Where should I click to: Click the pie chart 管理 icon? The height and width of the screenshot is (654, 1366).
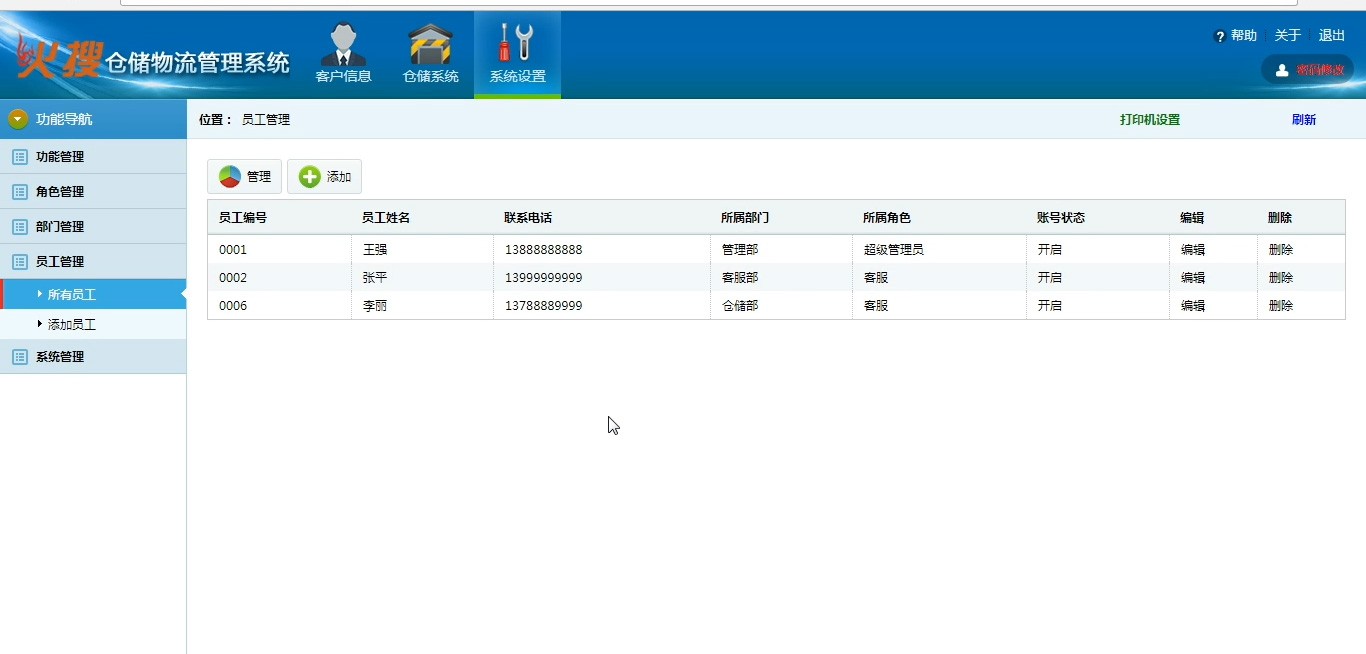click(230, 177)
